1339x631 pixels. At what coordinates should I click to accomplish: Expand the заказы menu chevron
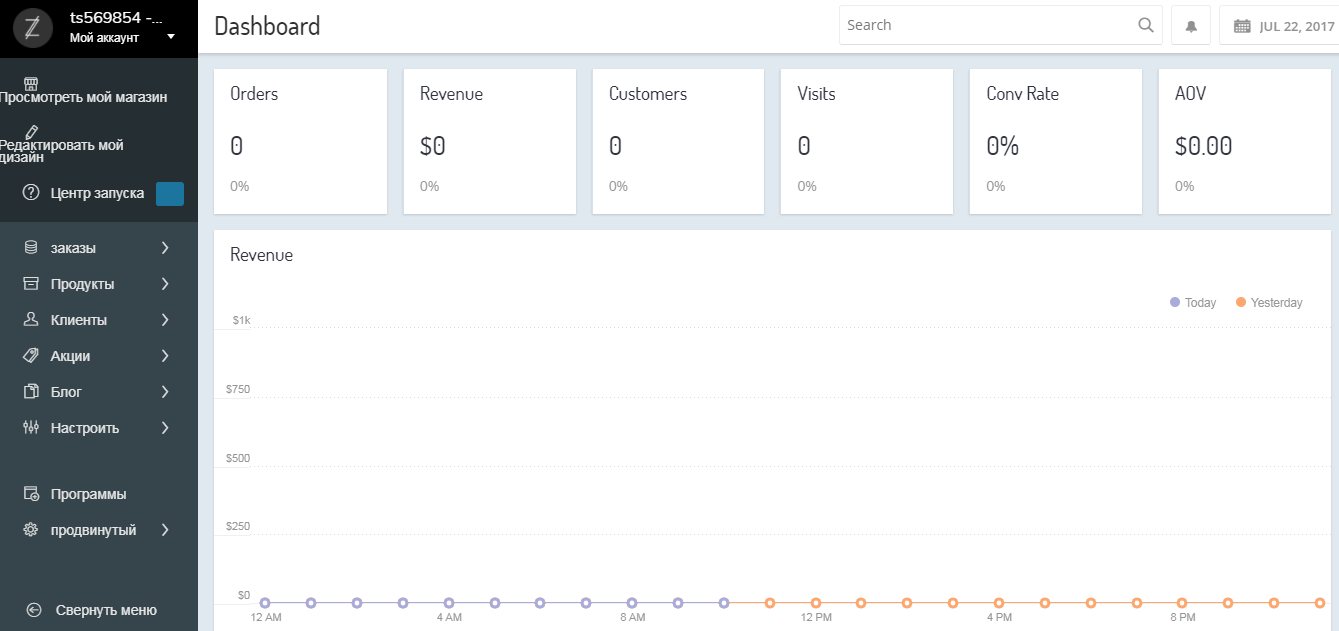(x=165, y=248)
